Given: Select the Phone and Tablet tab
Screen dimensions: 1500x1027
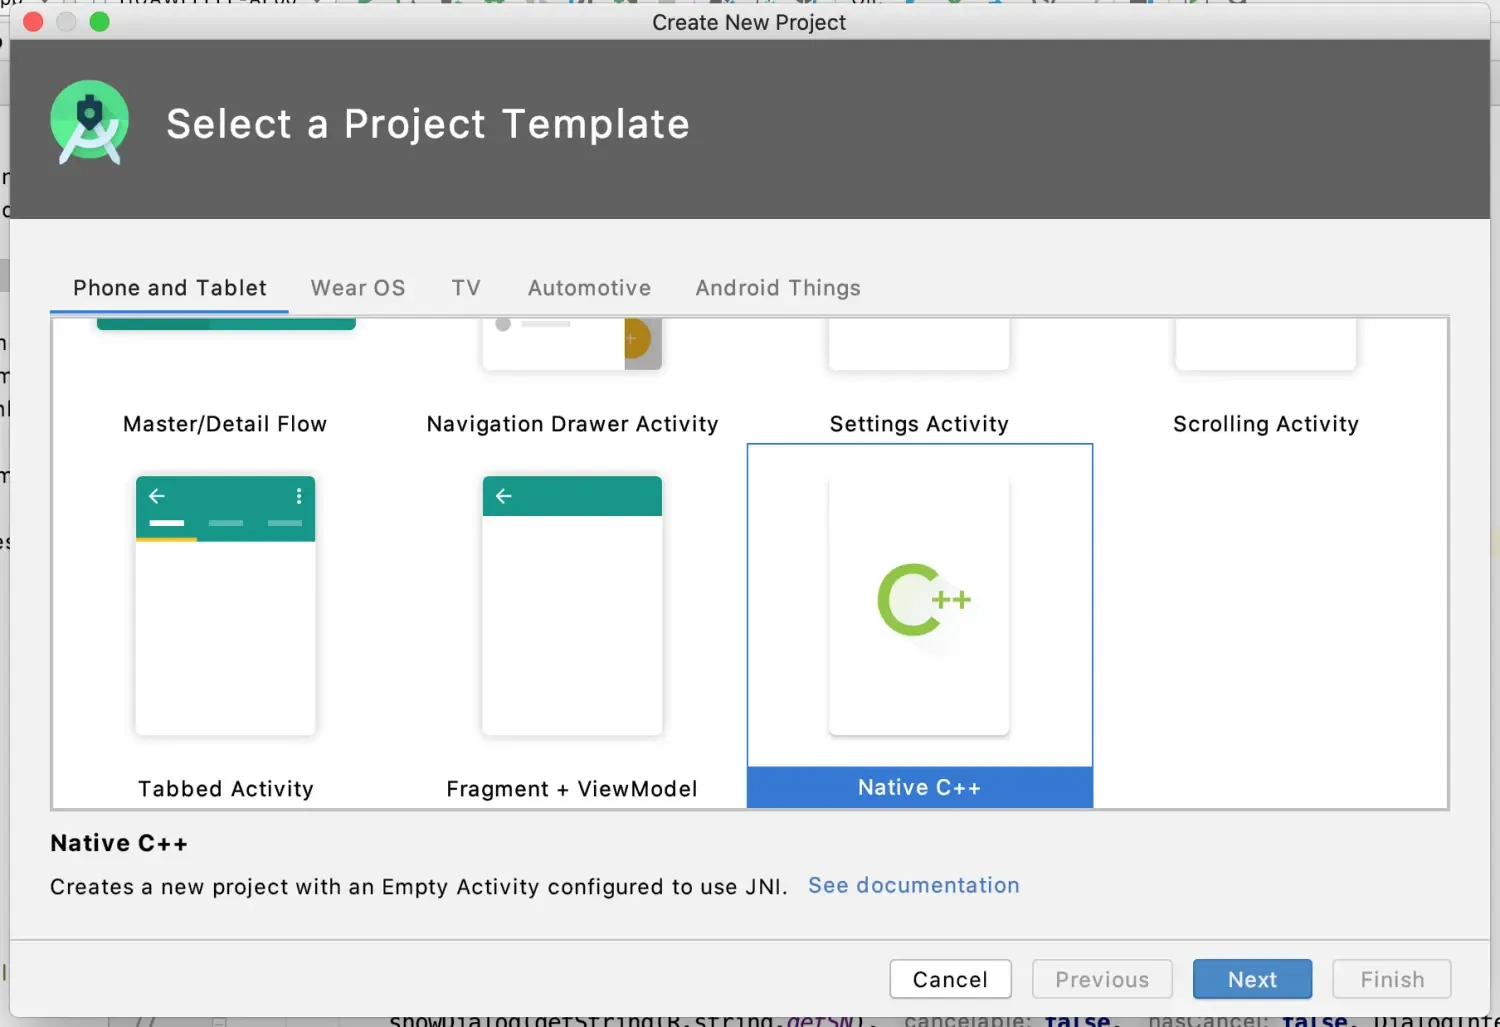Looking at the screenshot, I should point(170,288).
